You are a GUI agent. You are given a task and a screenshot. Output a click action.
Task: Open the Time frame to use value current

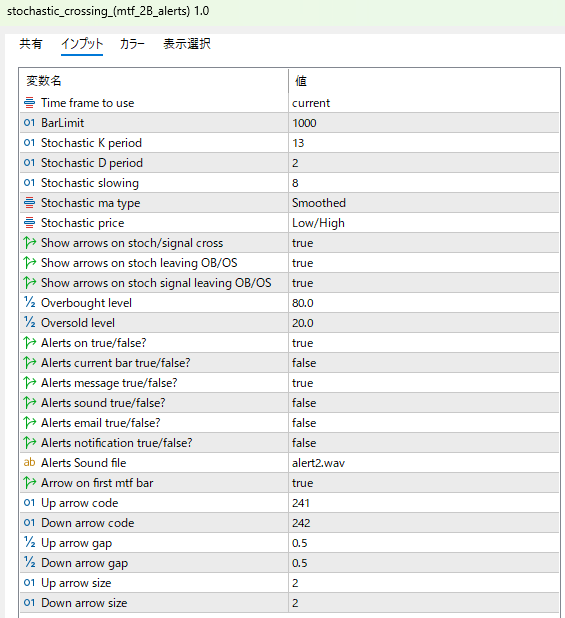coord(424,103)
